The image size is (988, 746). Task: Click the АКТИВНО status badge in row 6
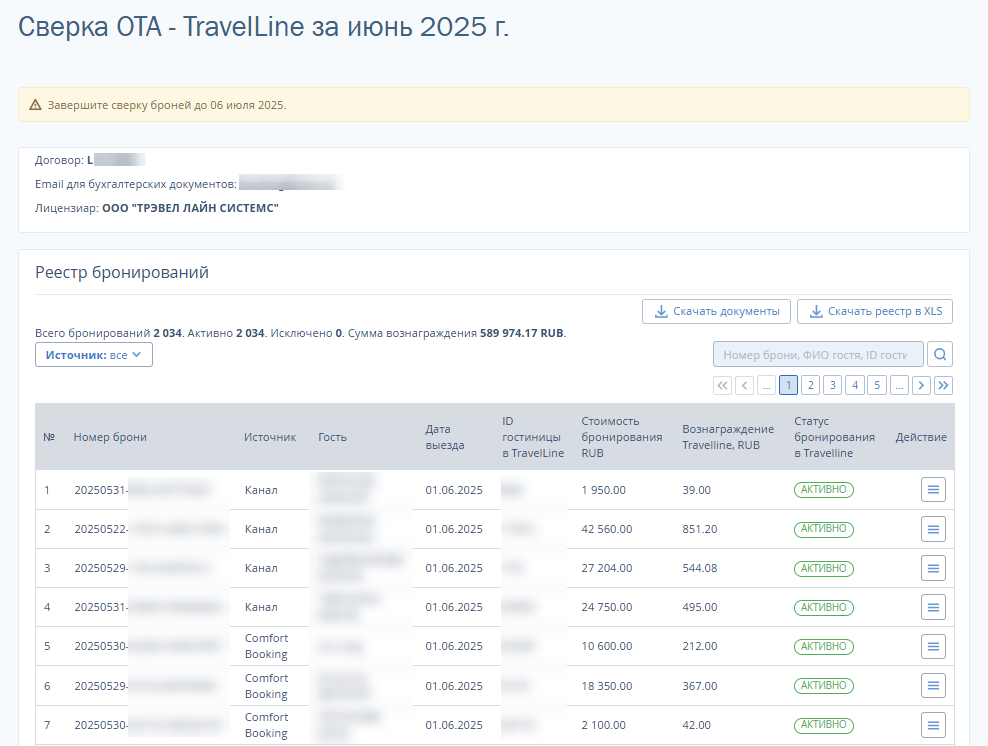tap(824, 686)
